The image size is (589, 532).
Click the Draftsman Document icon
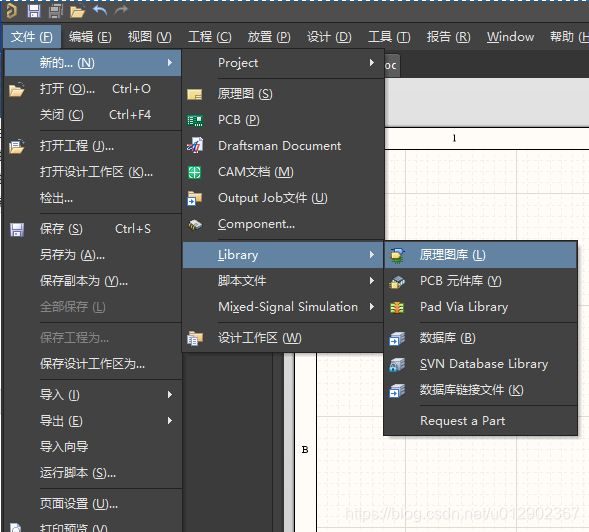[195, 146]
